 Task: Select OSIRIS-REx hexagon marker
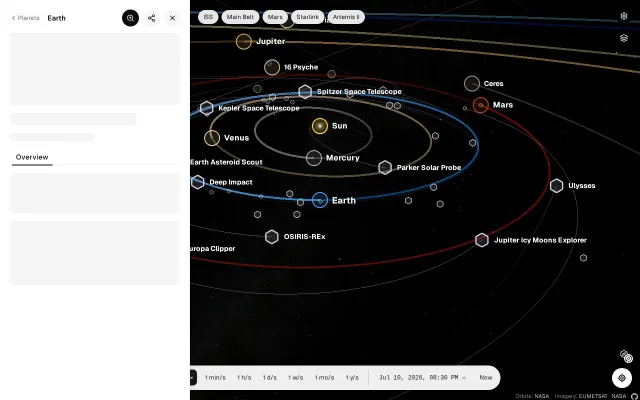(271, 237)
